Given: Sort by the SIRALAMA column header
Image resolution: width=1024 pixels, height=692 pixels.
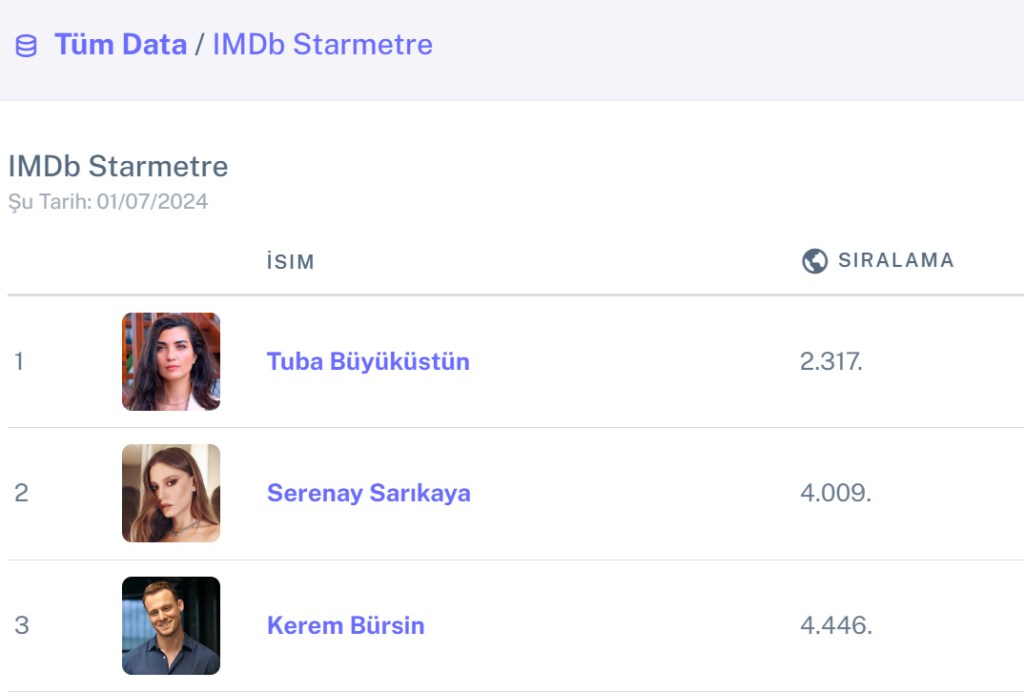Looking at the screenshot, I should 895,261.
